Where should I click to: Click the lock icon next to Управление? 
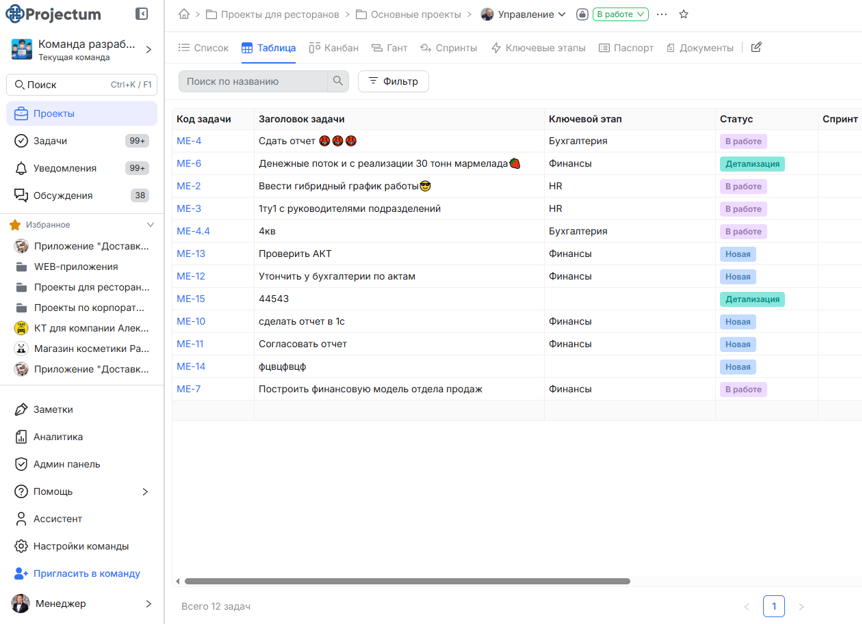tap(582, 14)
